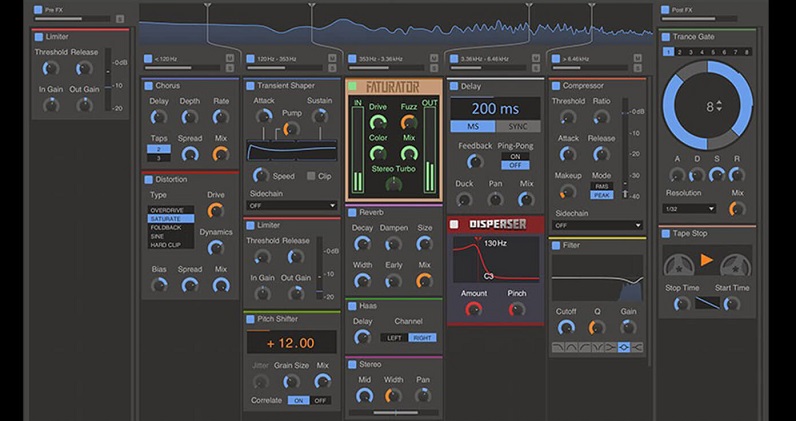Solo the 120 Hz - 353 Hz band
Screen dimensions: 796x421
[332, 68]
